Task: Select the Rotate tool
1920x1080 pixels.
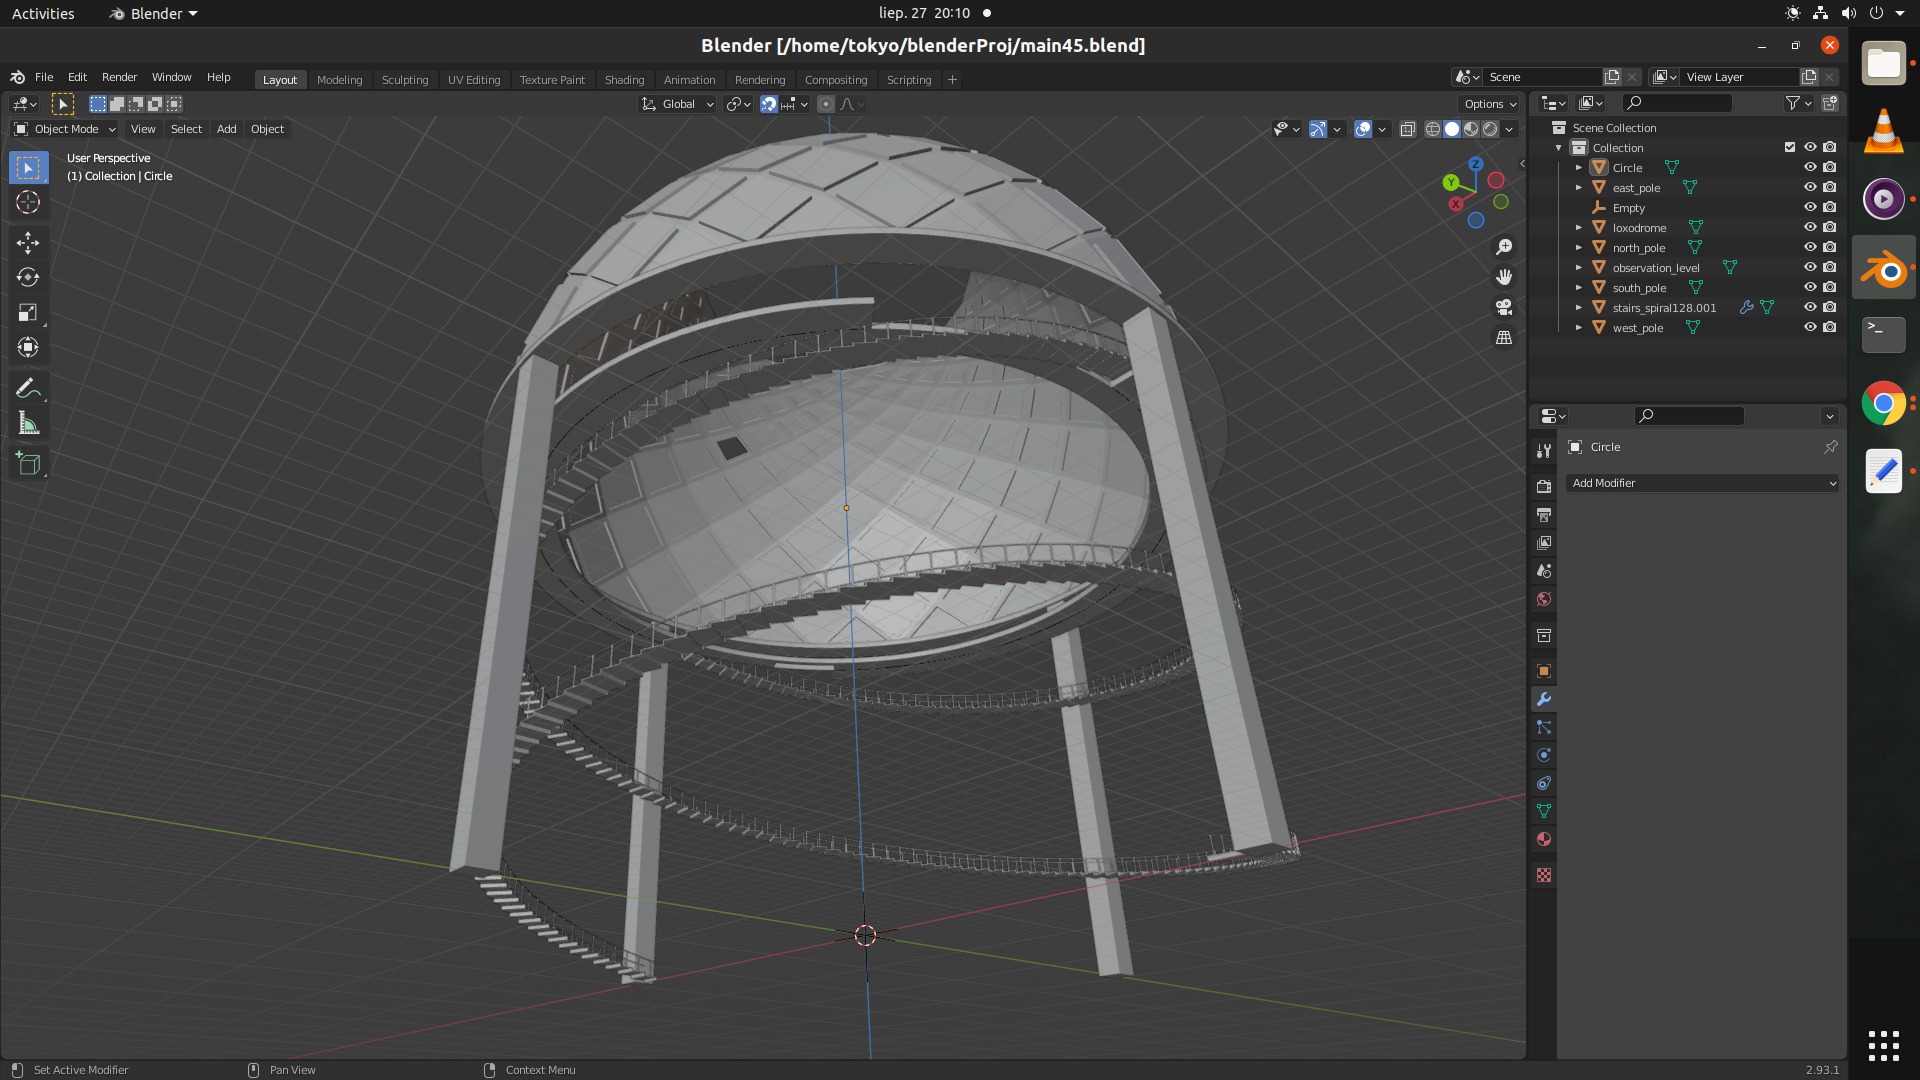Action: click(x=28, y=277)
